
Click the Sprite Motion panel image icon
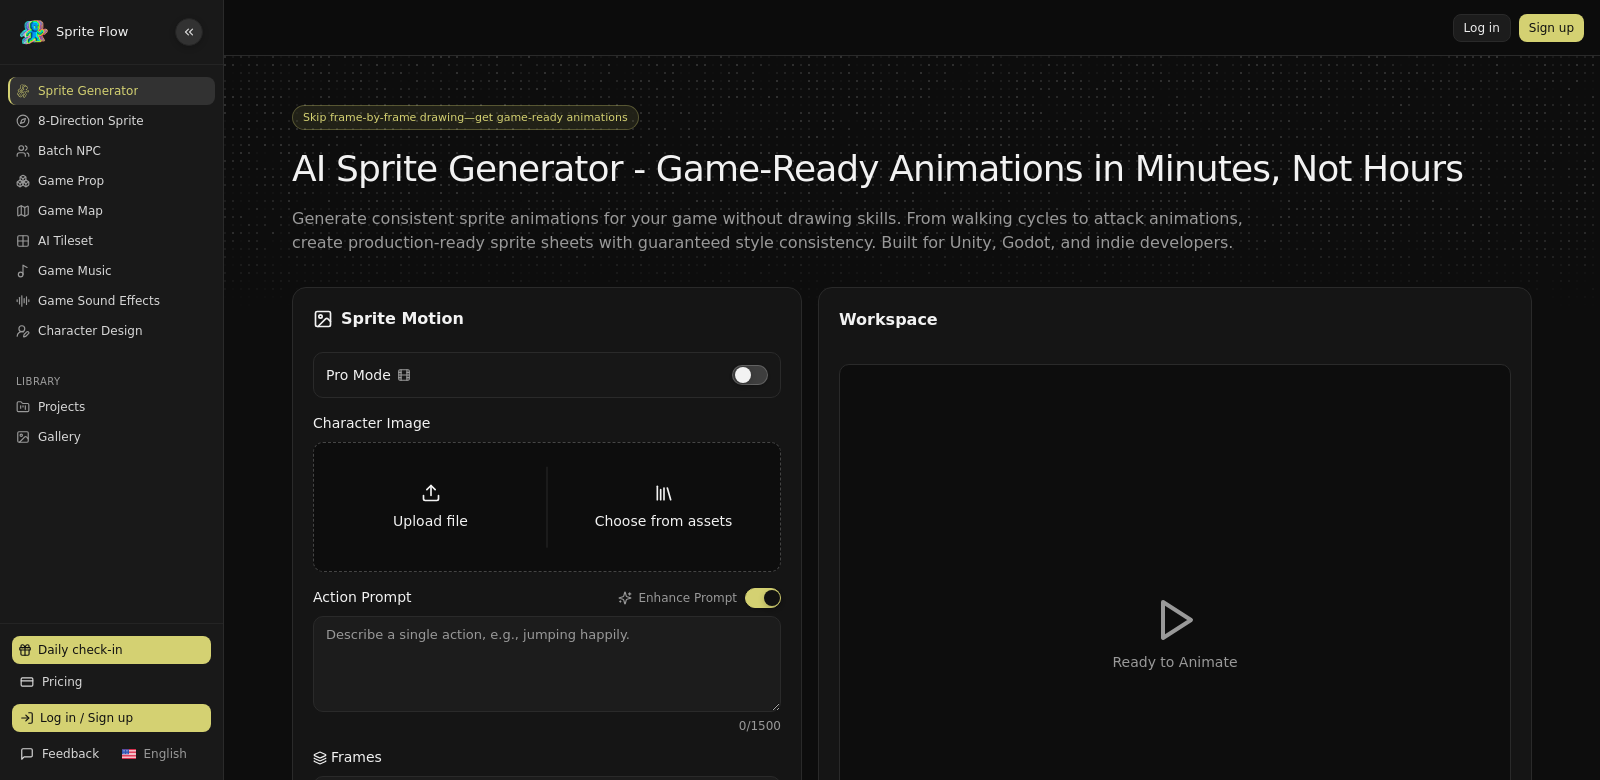[323, 319]
